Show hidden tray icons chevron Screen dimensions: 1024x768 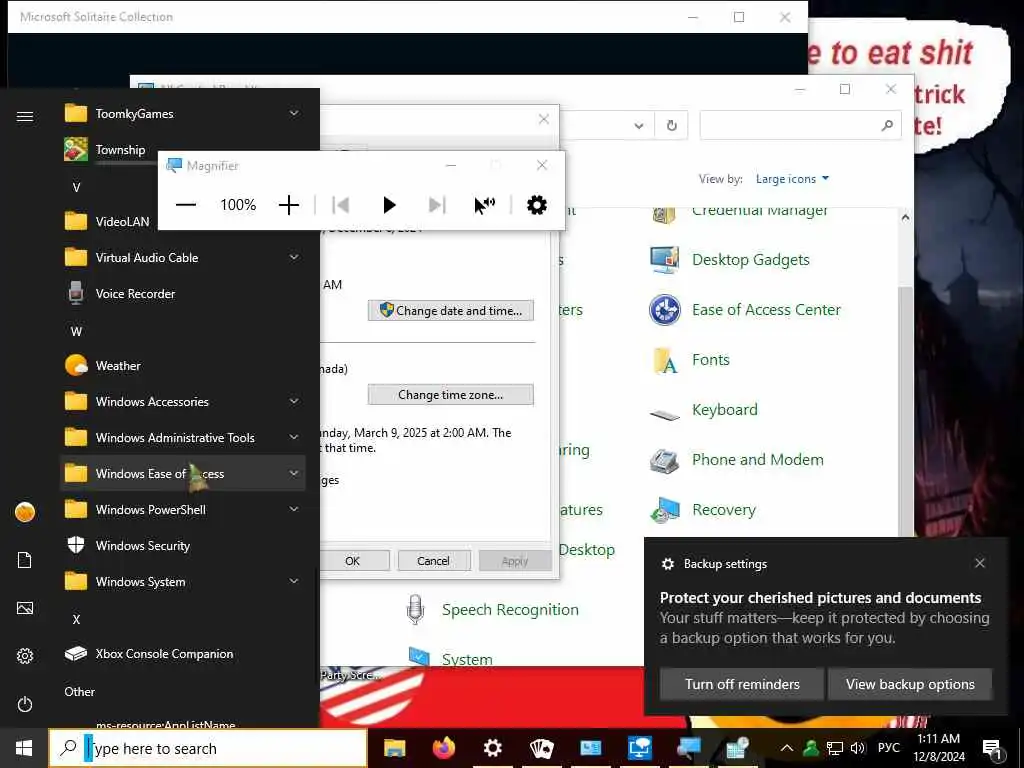click(x=787, y=748)
